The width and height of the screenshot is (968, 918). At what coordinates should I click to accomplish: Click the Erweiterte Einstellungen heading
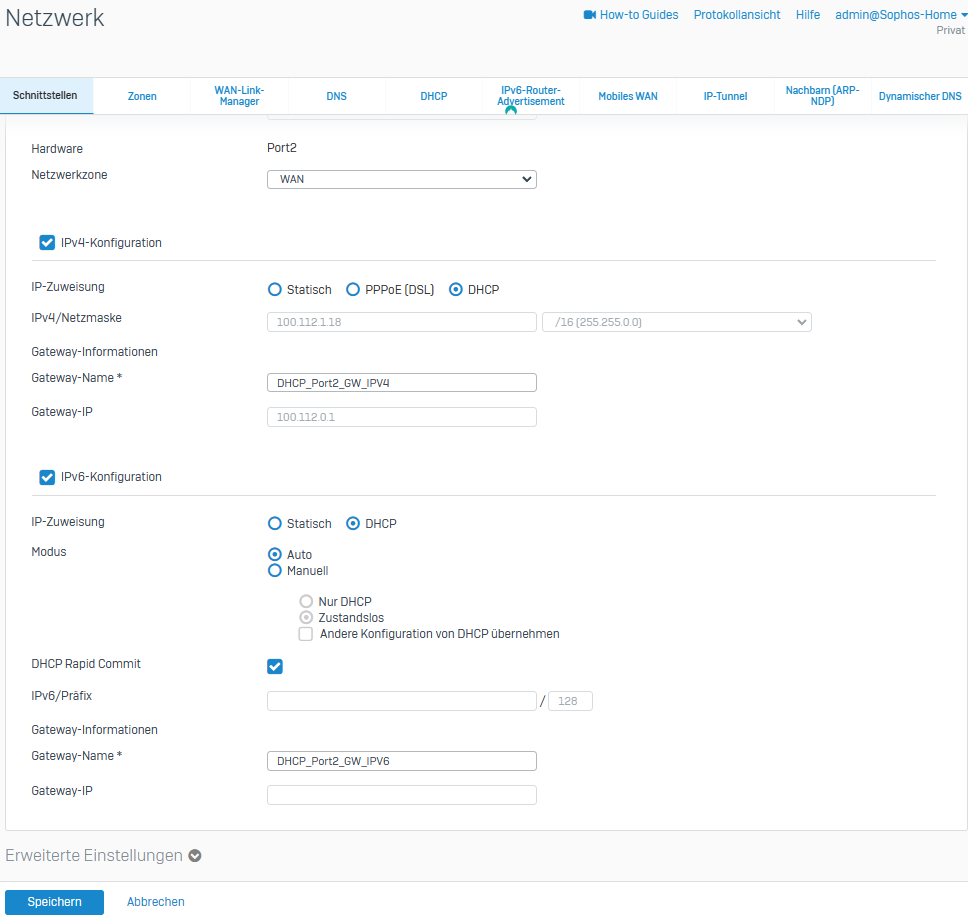click(94, 856)
